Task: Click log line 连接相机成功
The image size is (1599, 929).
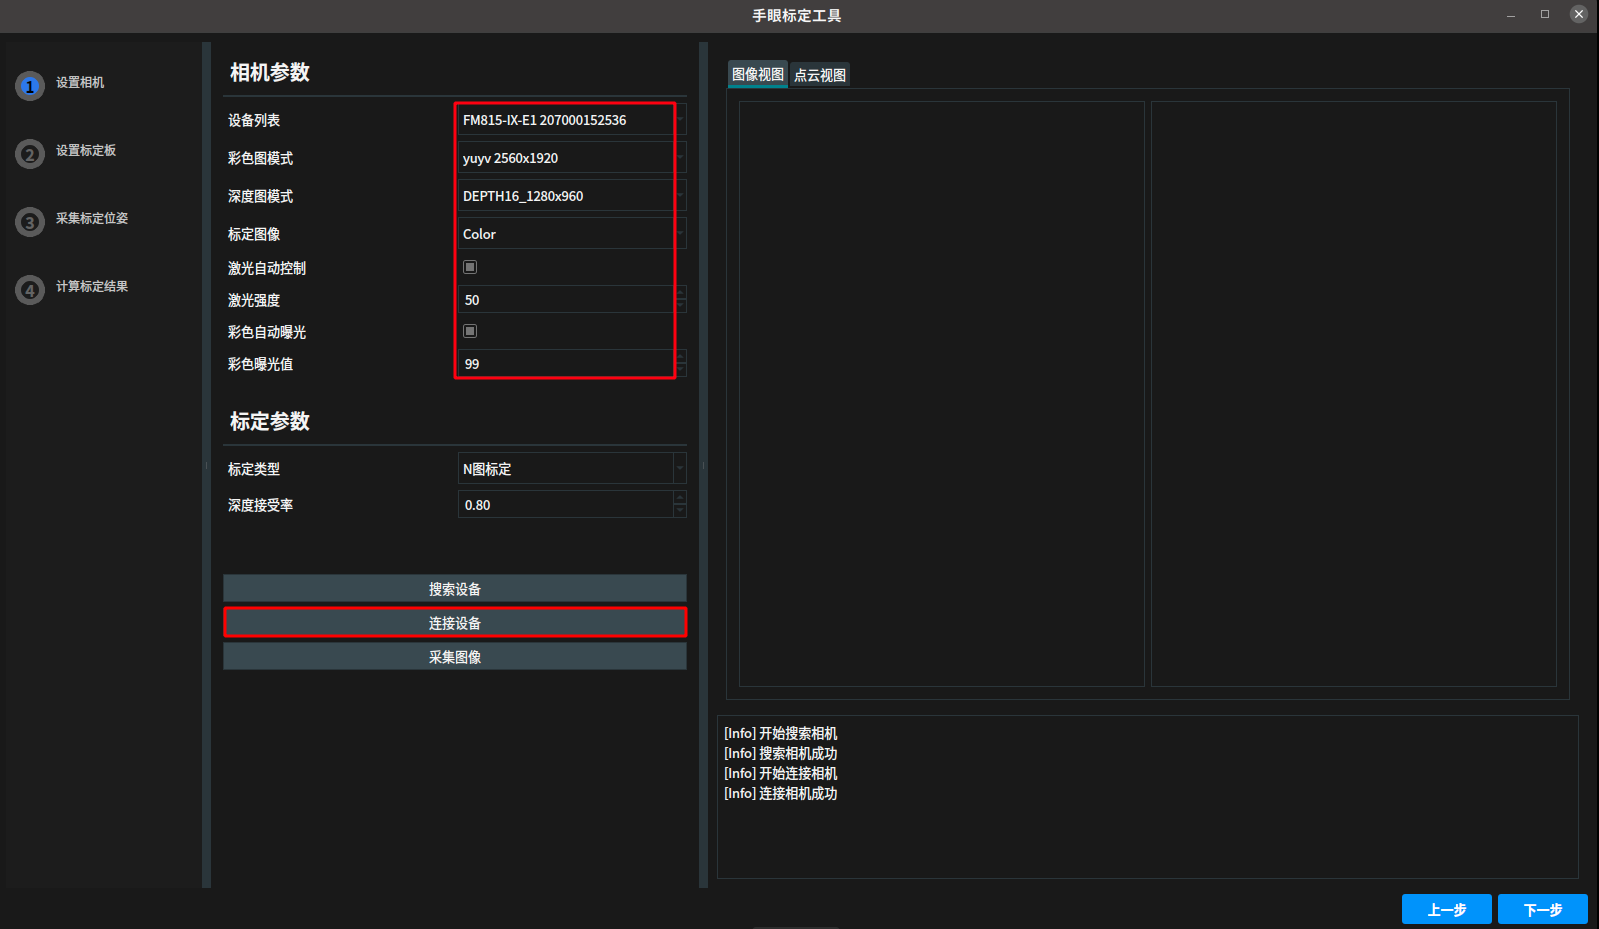Action: coord(781,793)
